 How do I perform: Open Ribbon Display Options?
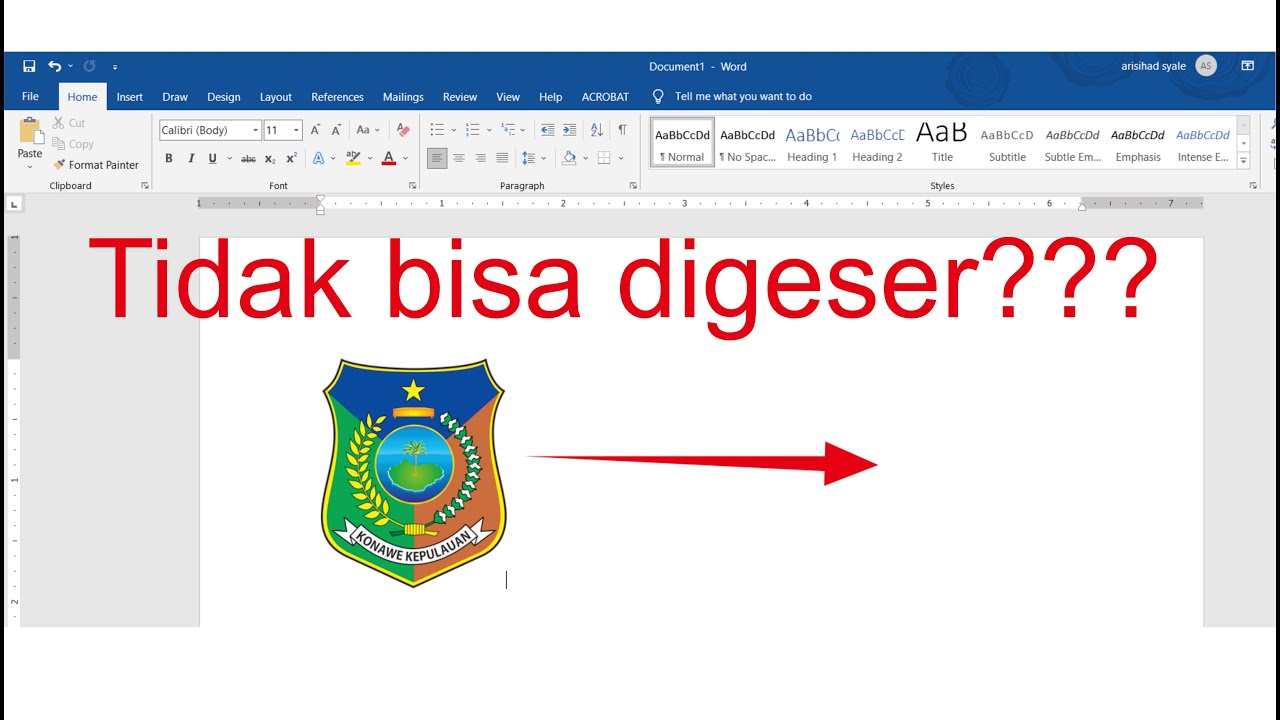click(x=1248, y=66)
